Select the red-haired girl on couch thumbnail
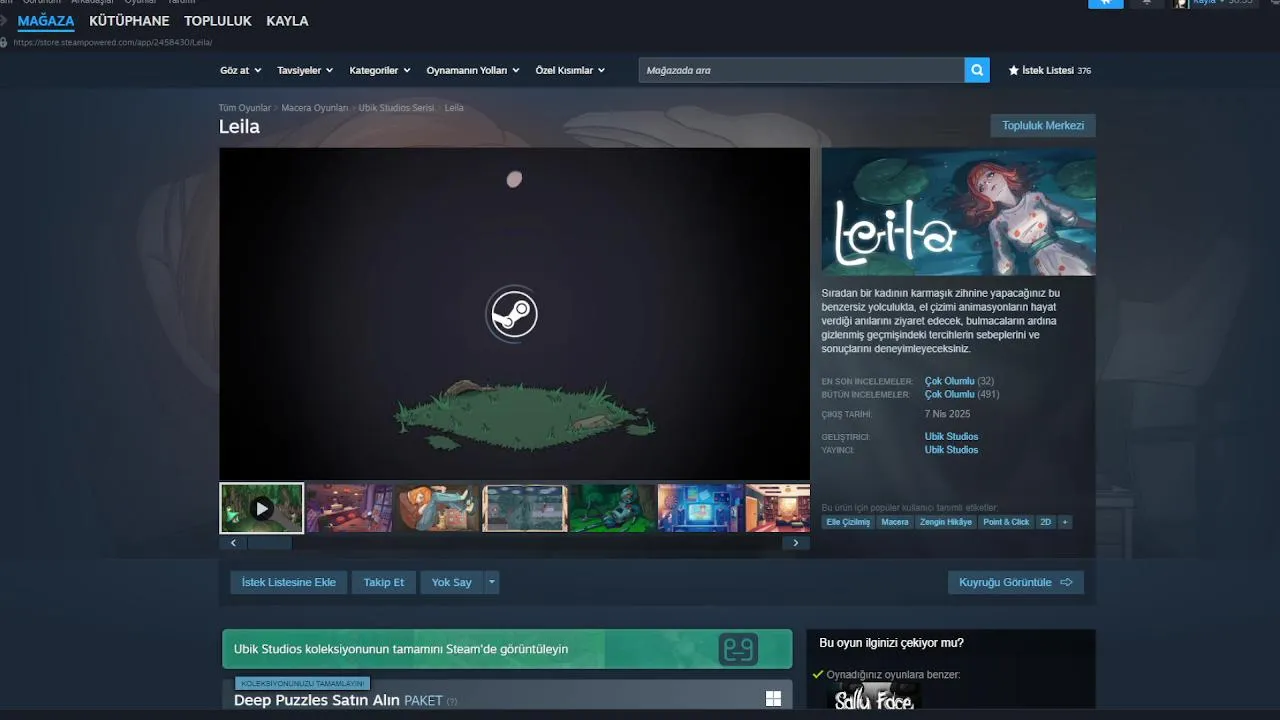 click(x=437, y=508)
